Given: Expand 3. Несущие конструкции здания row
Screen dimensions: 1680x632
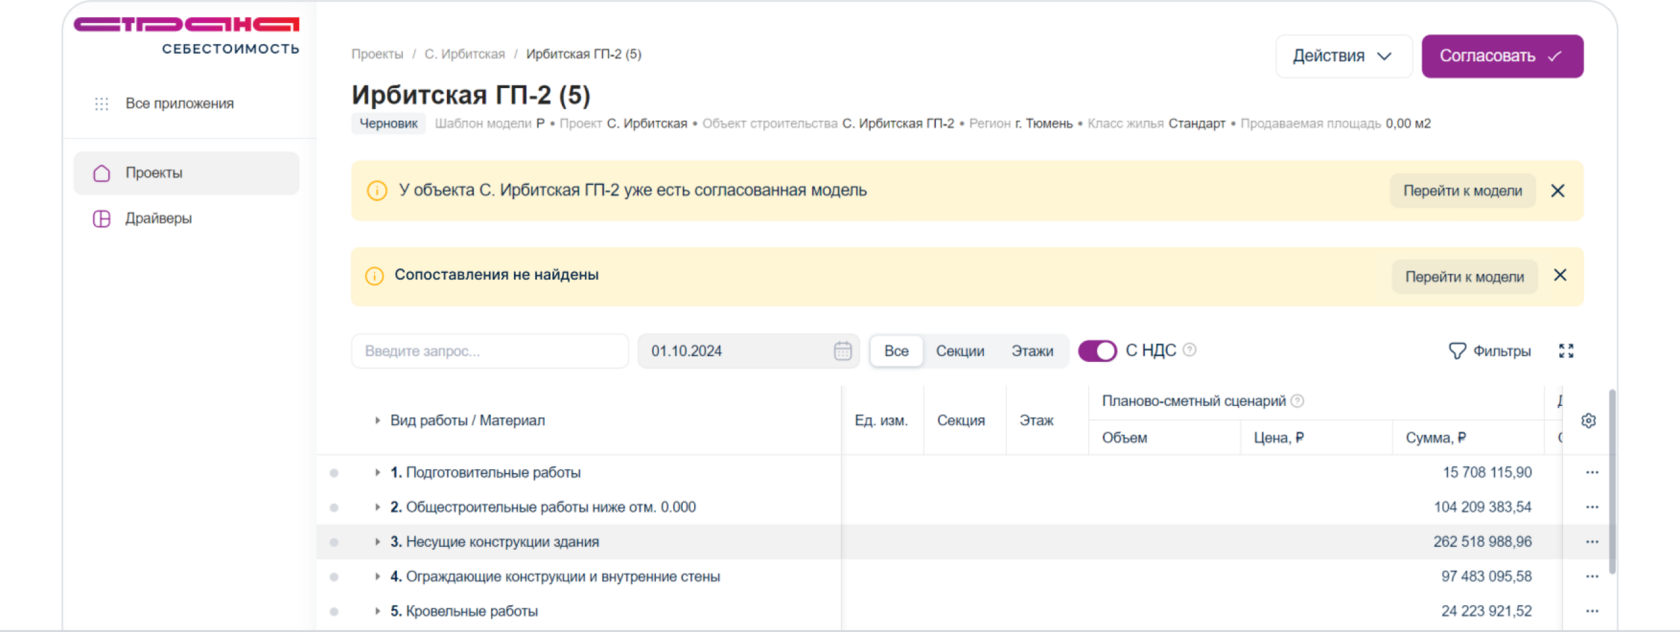Looking at the screenshot, I should 377,542.
